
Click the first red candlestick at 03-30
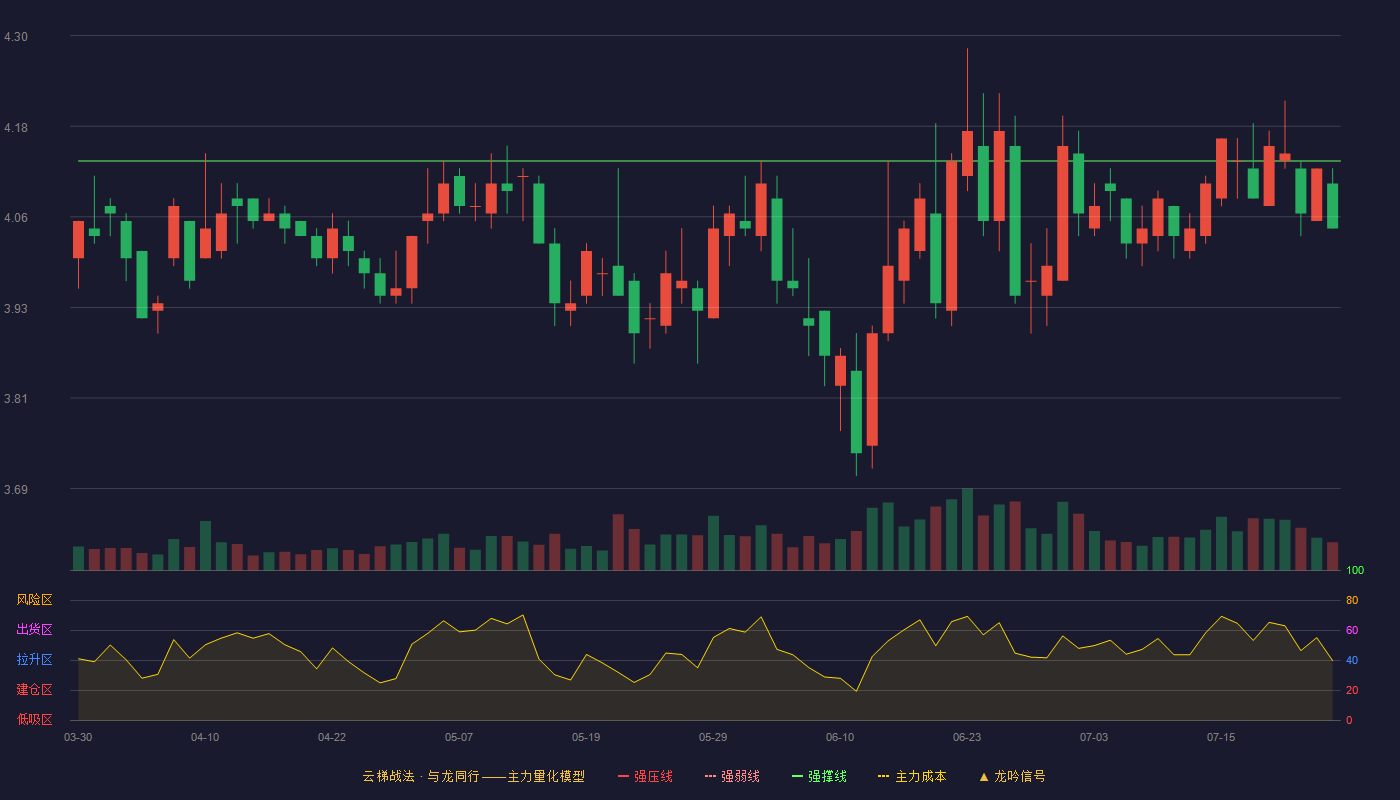[78, 239]
